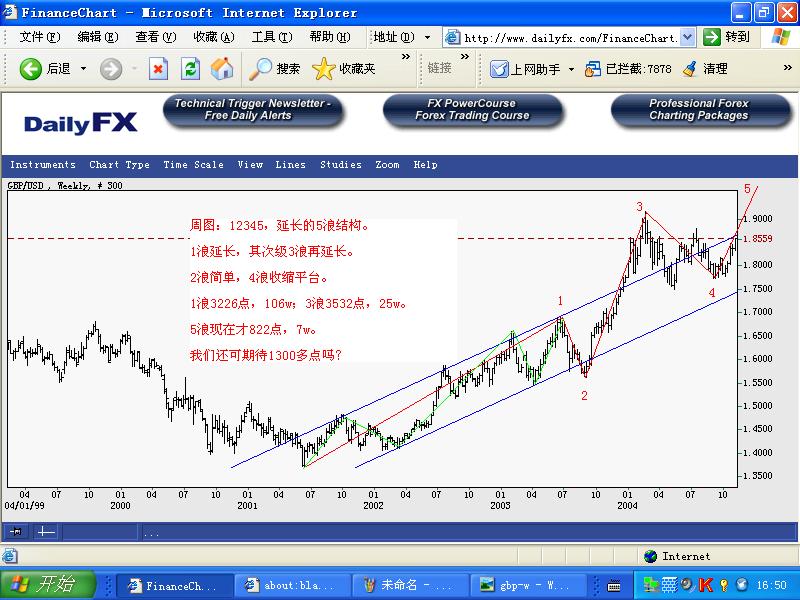Open the chart Zoom menu
This screenshot has height=600, width=800.
tap(387, 165)
